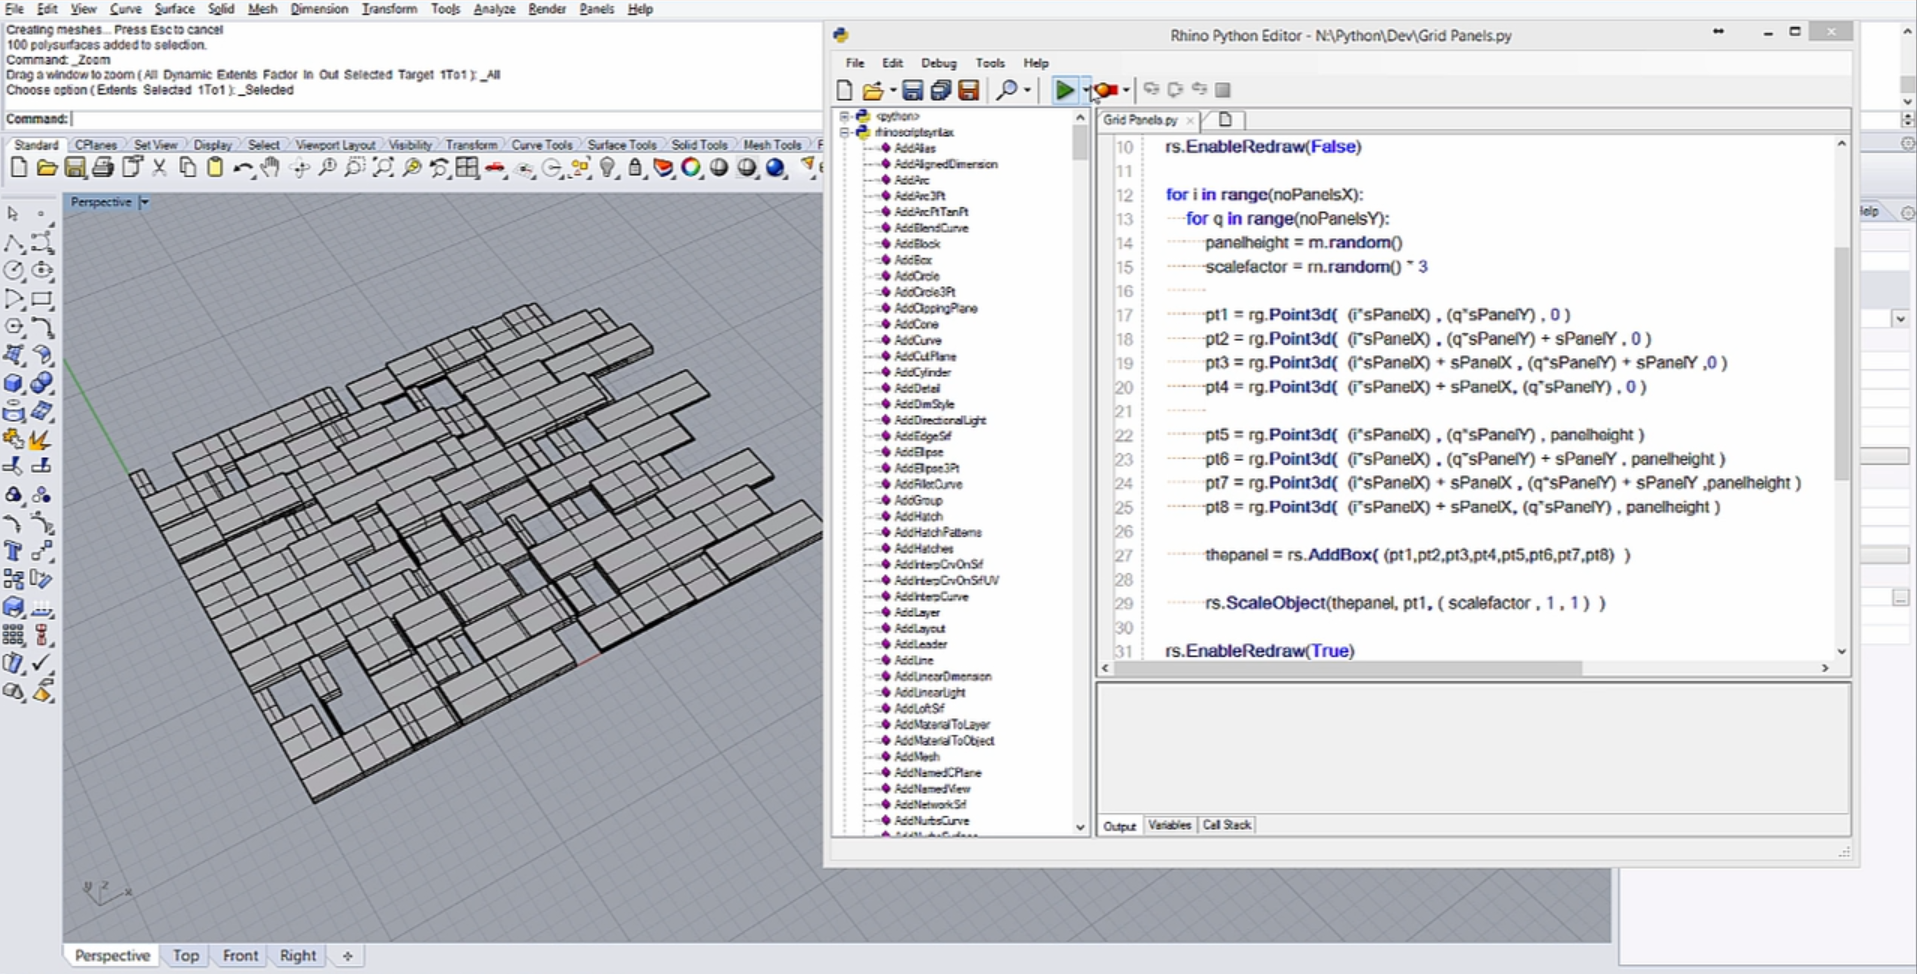This screenshot has width=1917, height=974.
Task: Switch to the Top viewport tab
Action: coord(186,956)
